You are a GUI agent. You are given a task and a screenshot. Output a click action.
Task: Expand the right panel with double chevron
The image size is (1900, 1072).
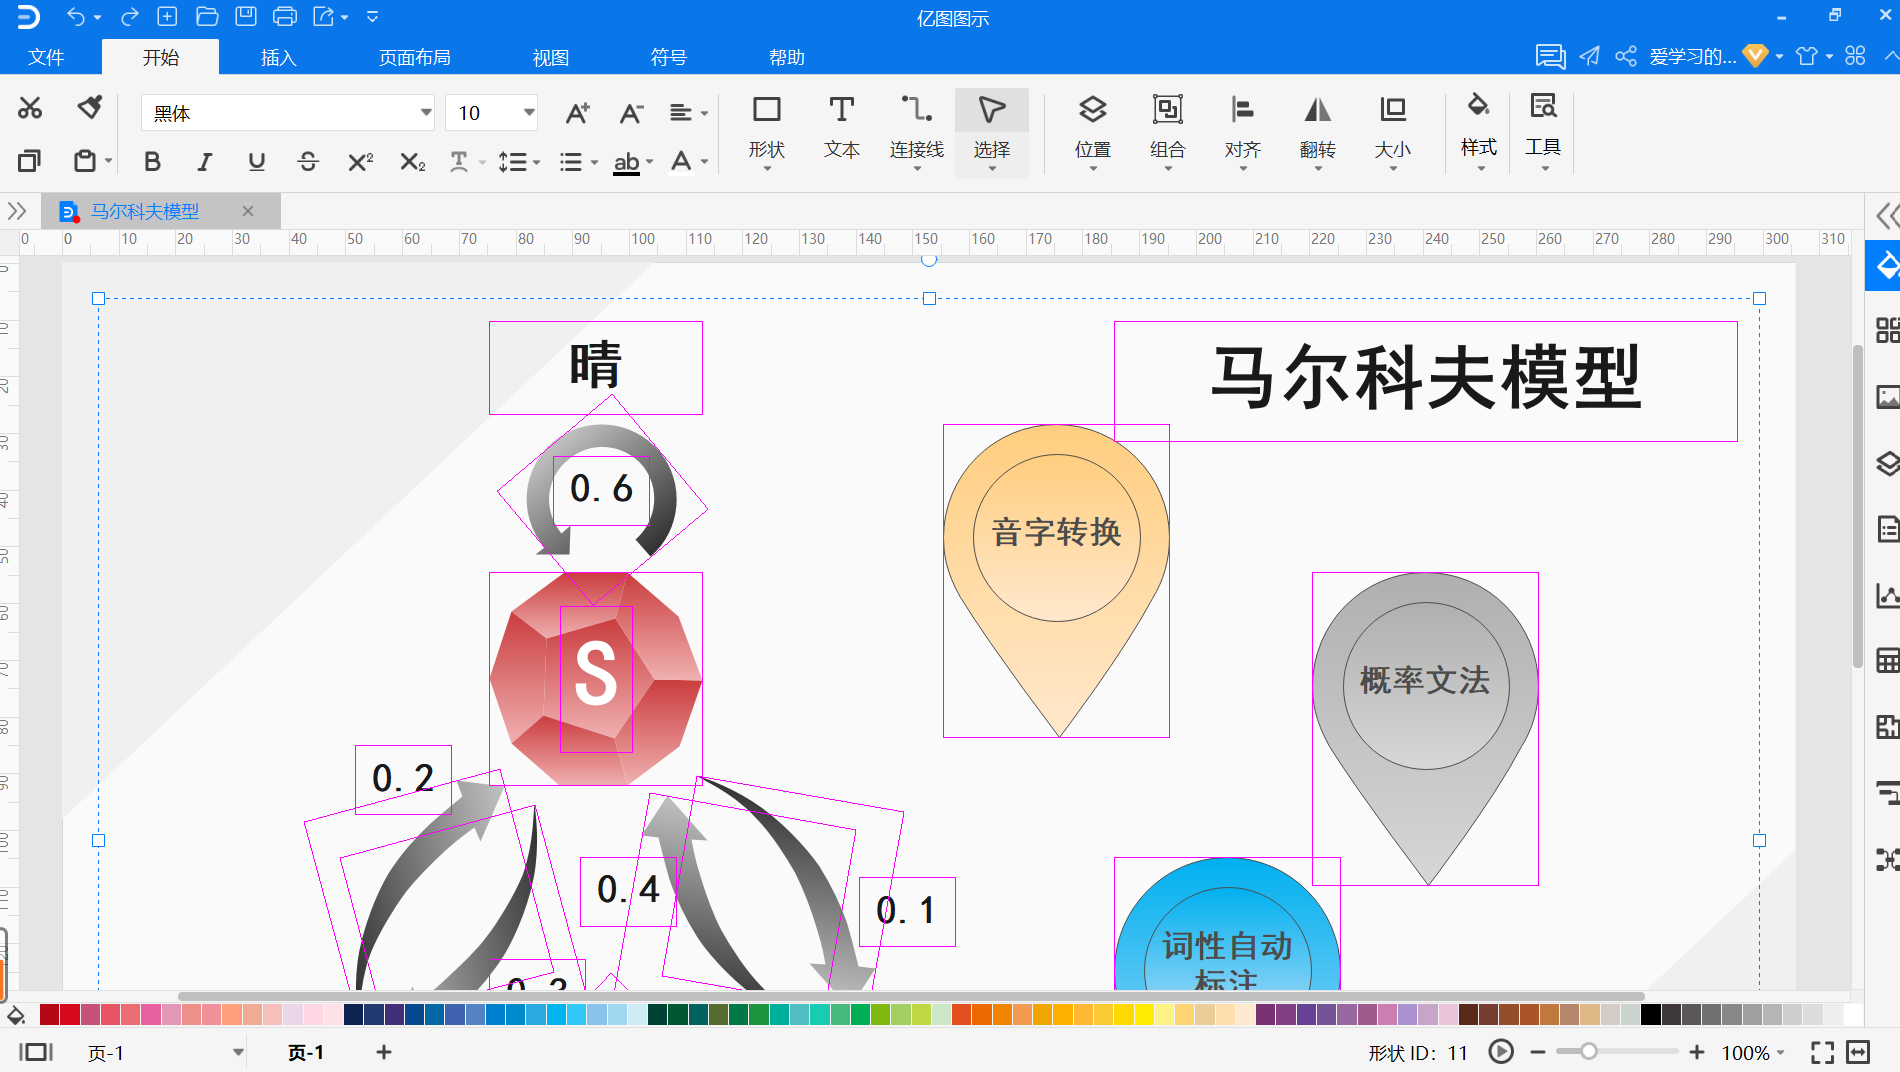(1886, 216)
